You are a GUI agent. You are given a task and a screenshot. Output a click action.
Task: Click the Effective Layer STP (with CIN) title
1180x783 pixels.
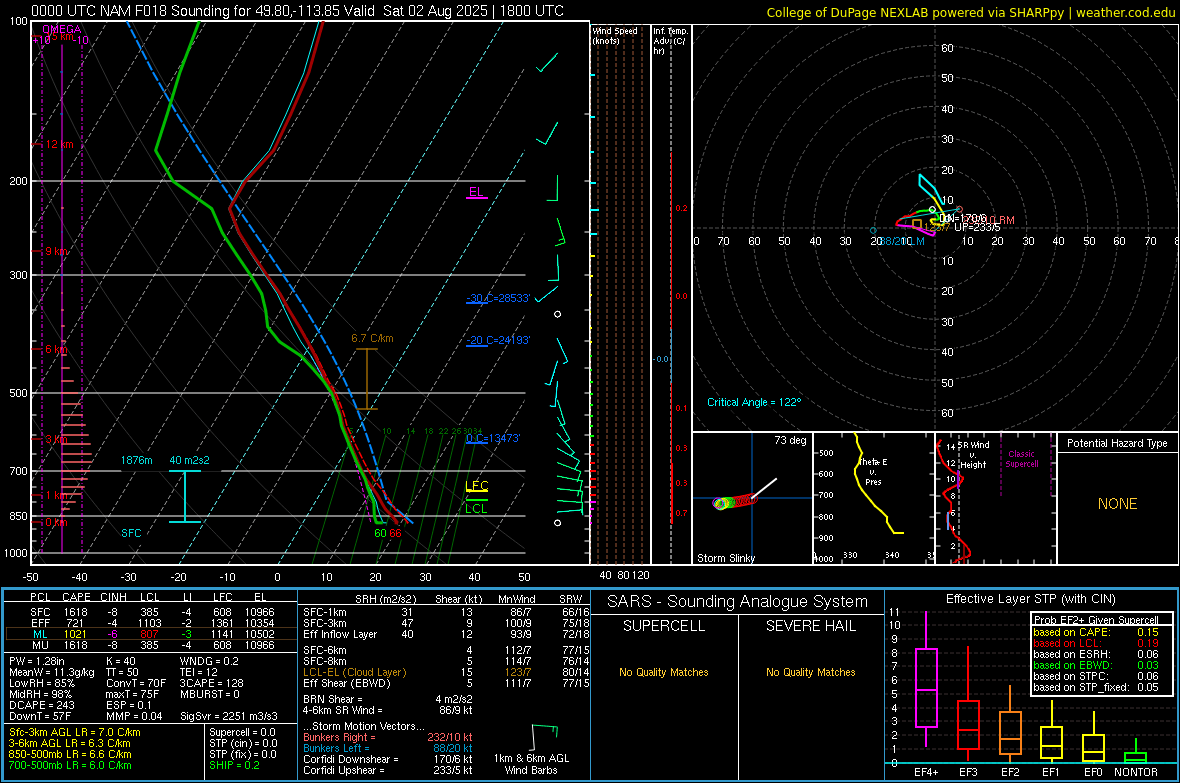pyautogui.click(x=1030, y=599)
